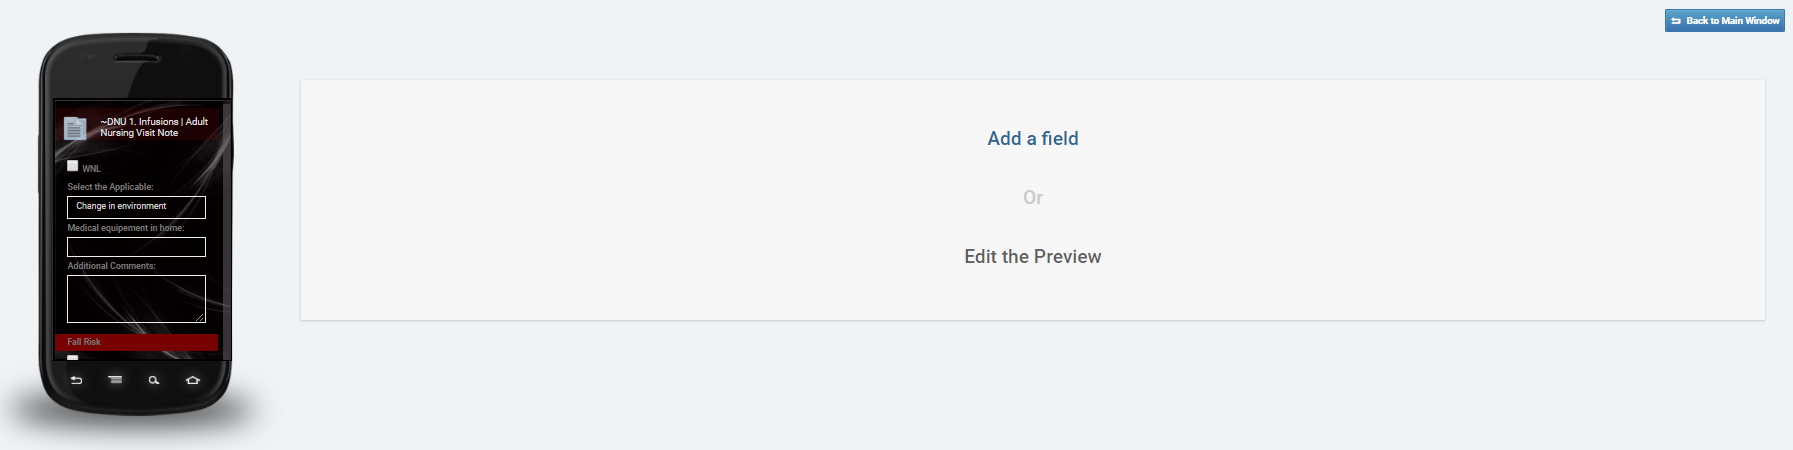Toggle the checkbox below the Fall Risk header
Screen dimensions: 1793x450
click(73, 356)
